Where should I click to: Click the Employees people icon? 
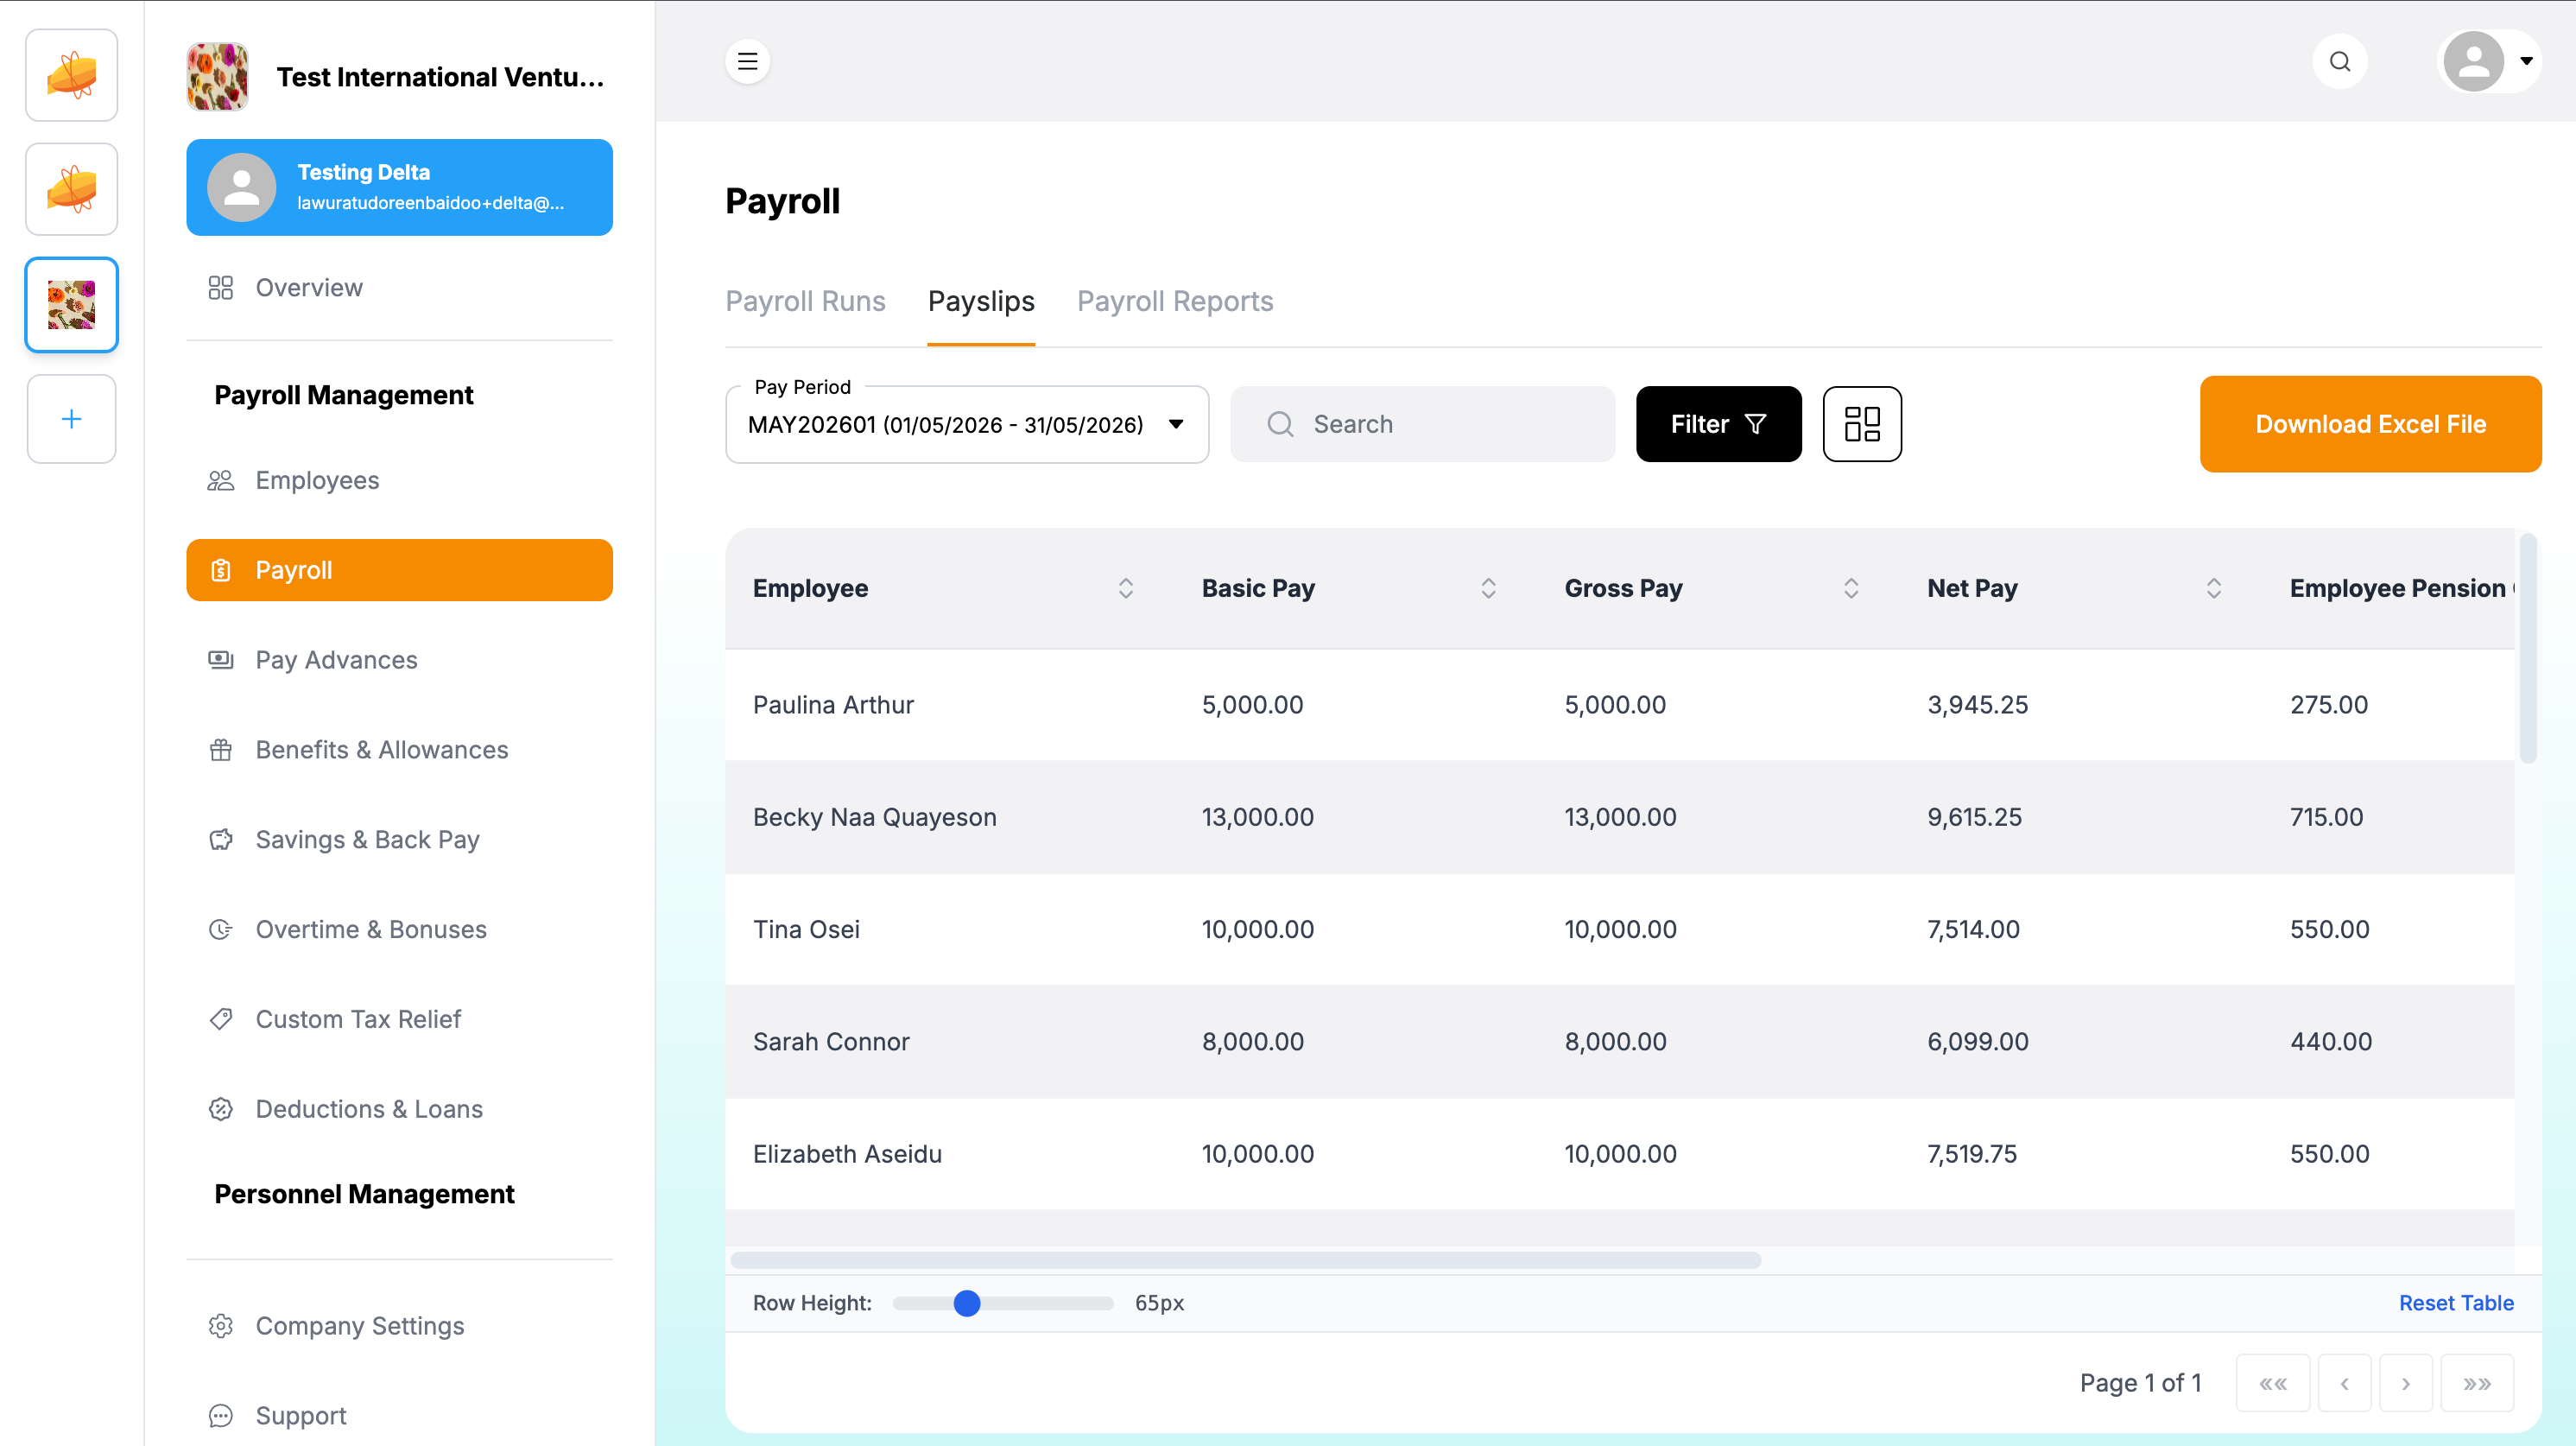(x=220, y=480)
